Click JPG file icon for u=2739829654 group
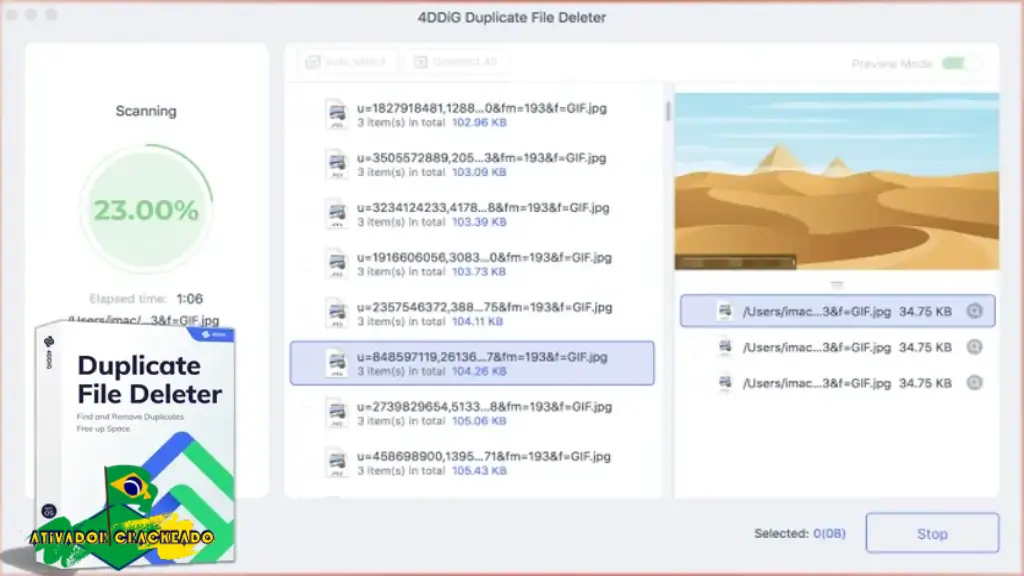This screenshot has height=576, width=1024. pyautogui.click(x=337, y=413)
